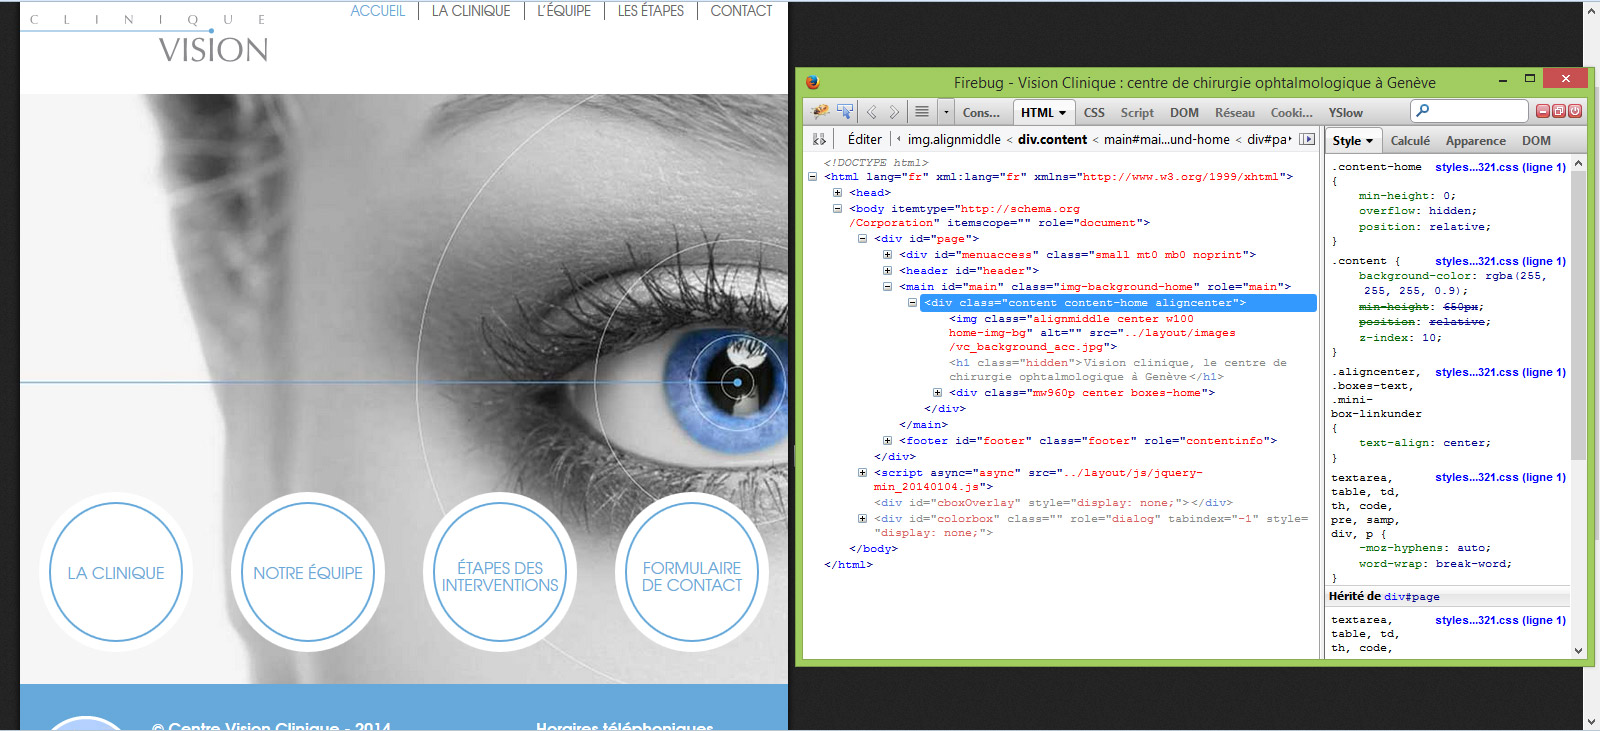Expand the footer id="footer" node

click(x=887, y=441)
